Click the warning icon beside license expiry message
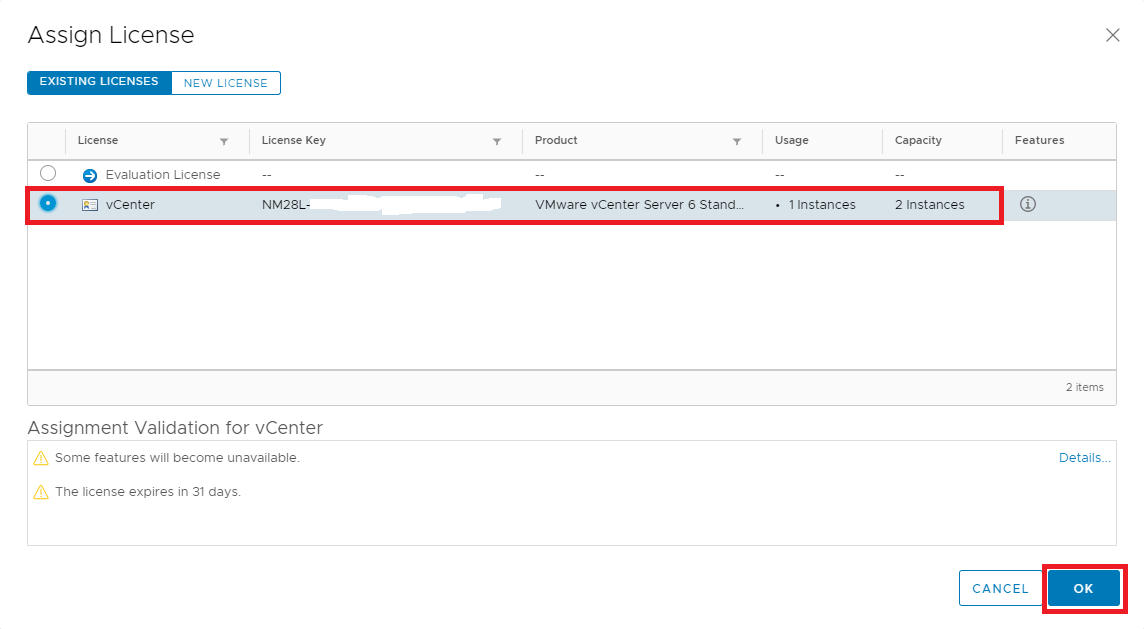The height and width of the screenshot is (629, 1144). [x=40, y=492]
